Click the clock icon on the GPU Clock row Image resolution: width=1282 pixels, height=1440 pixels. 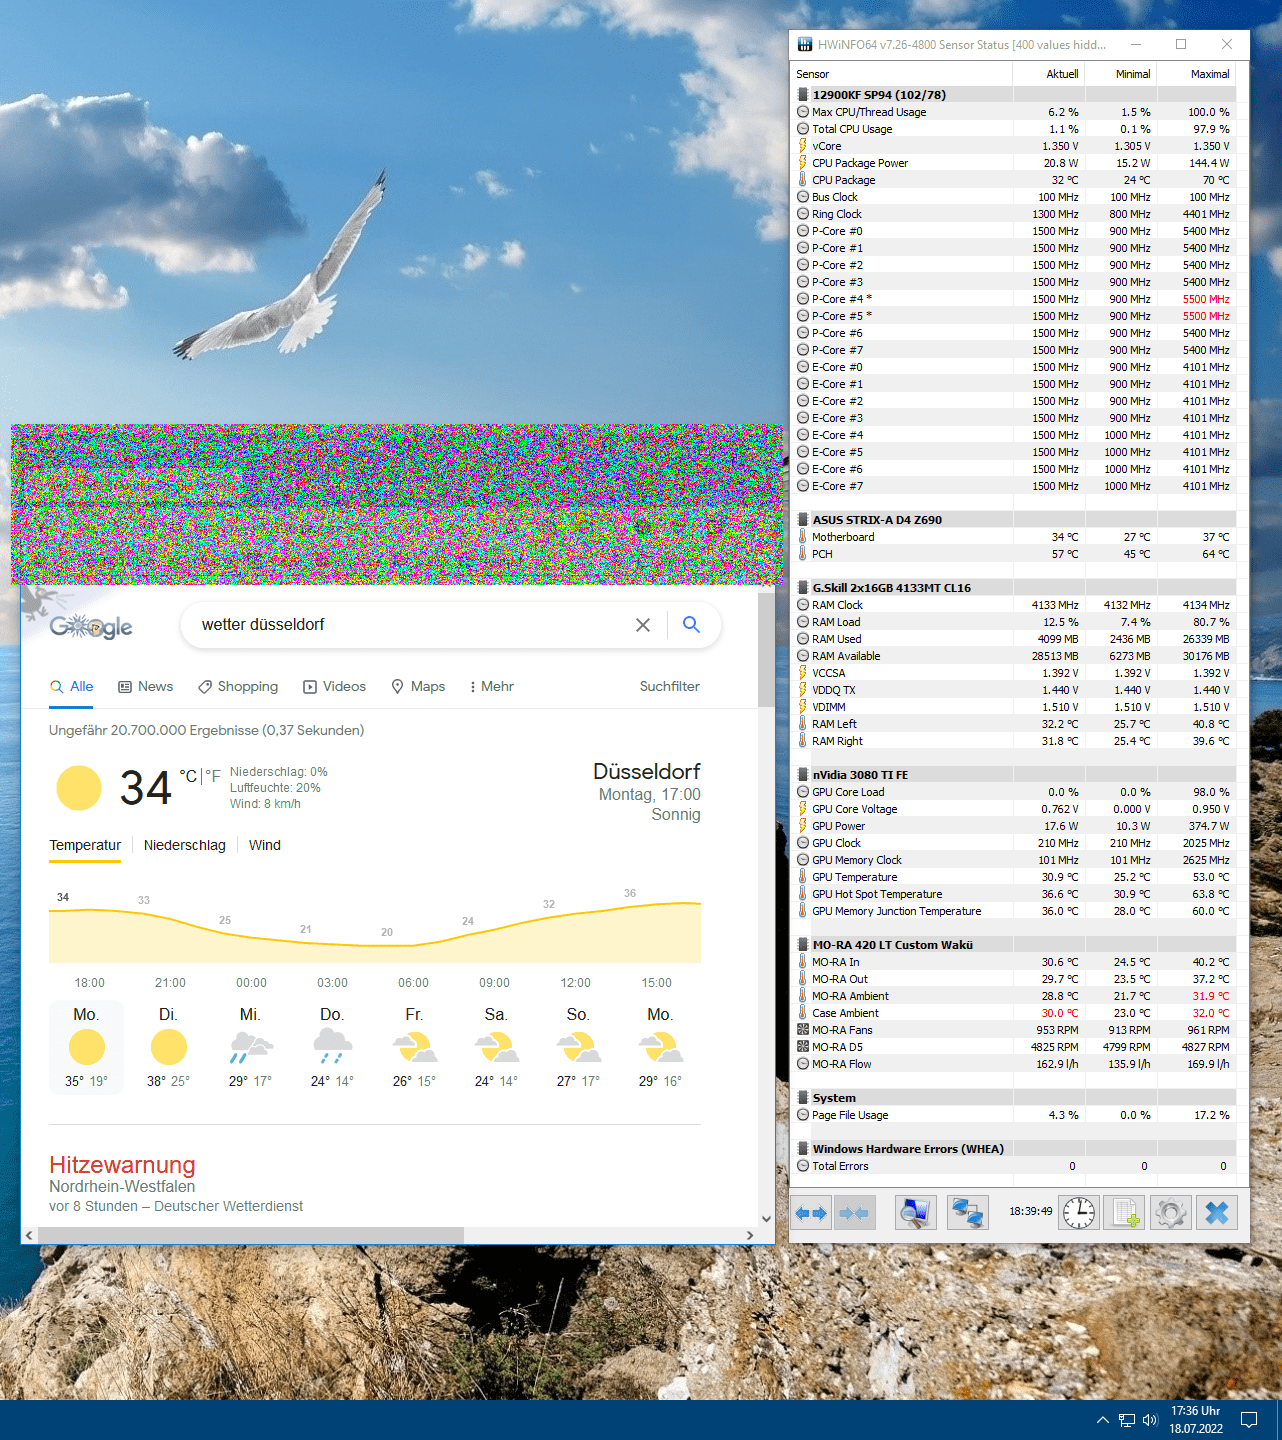(803, 843)
